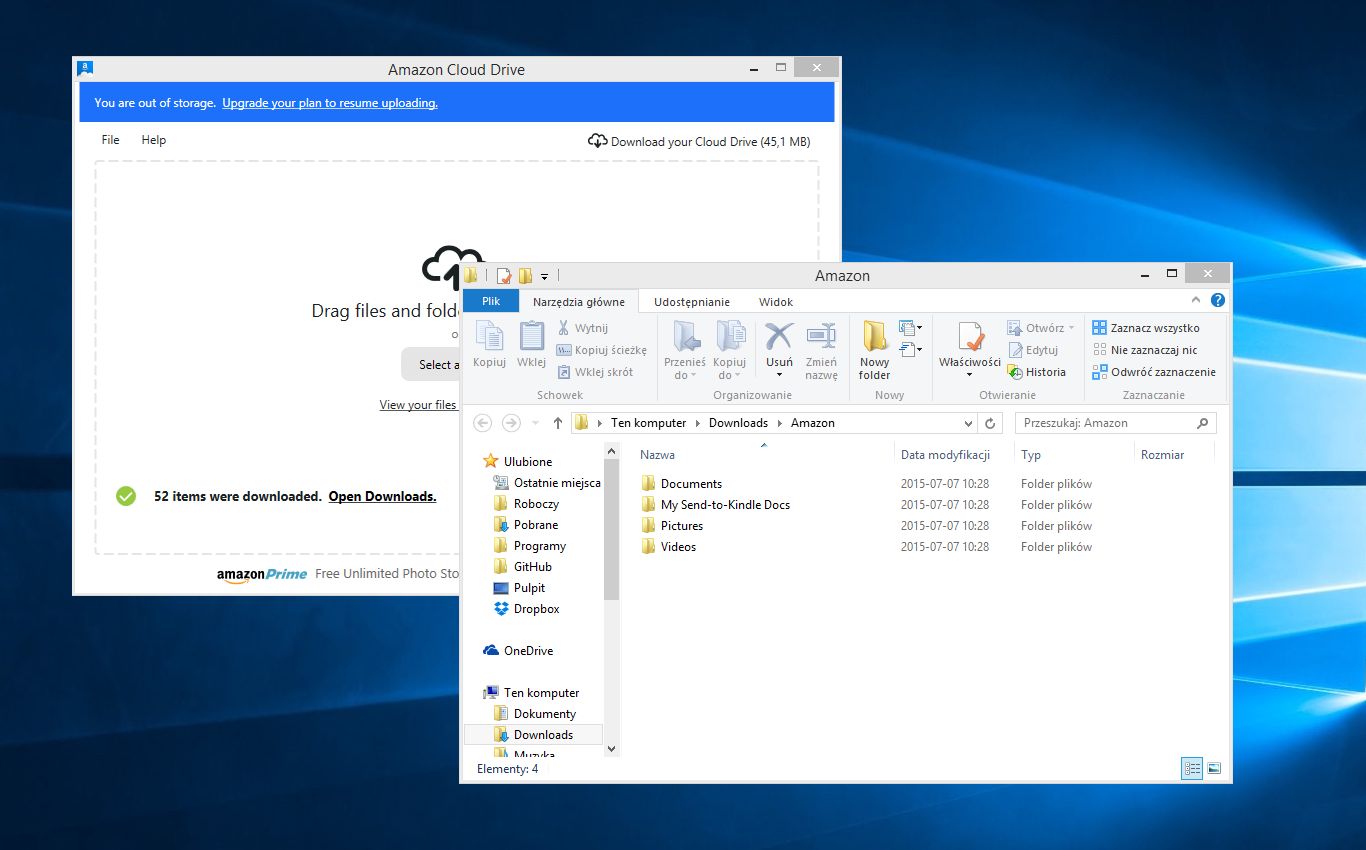The height and width of the screenshot is (850, 1366).
Task: Click Upgrade your plan to resume uploading link
Action: [x=330, y=103]
